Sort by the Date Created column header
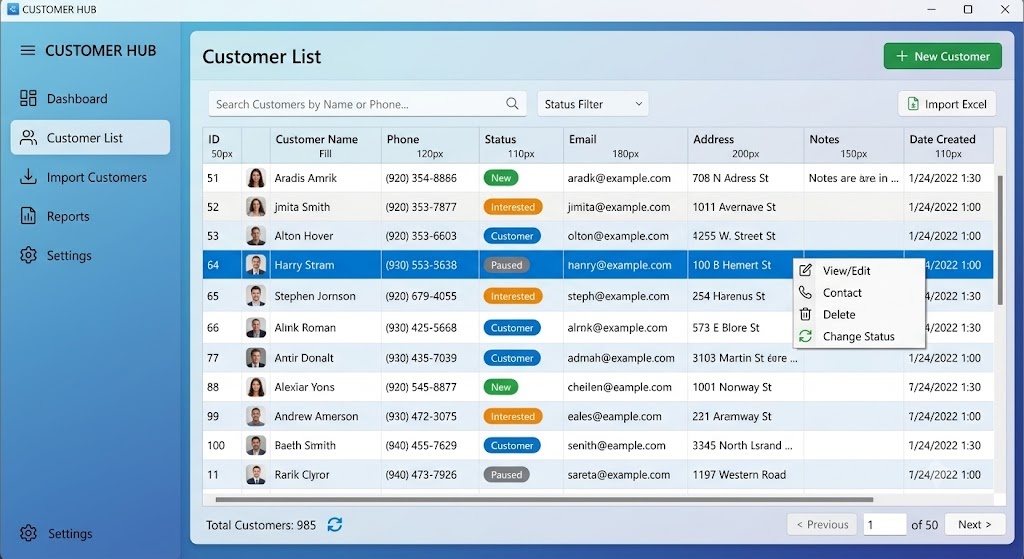The height and width of the screenshot is (559, 1024). [x=948, y=146]
